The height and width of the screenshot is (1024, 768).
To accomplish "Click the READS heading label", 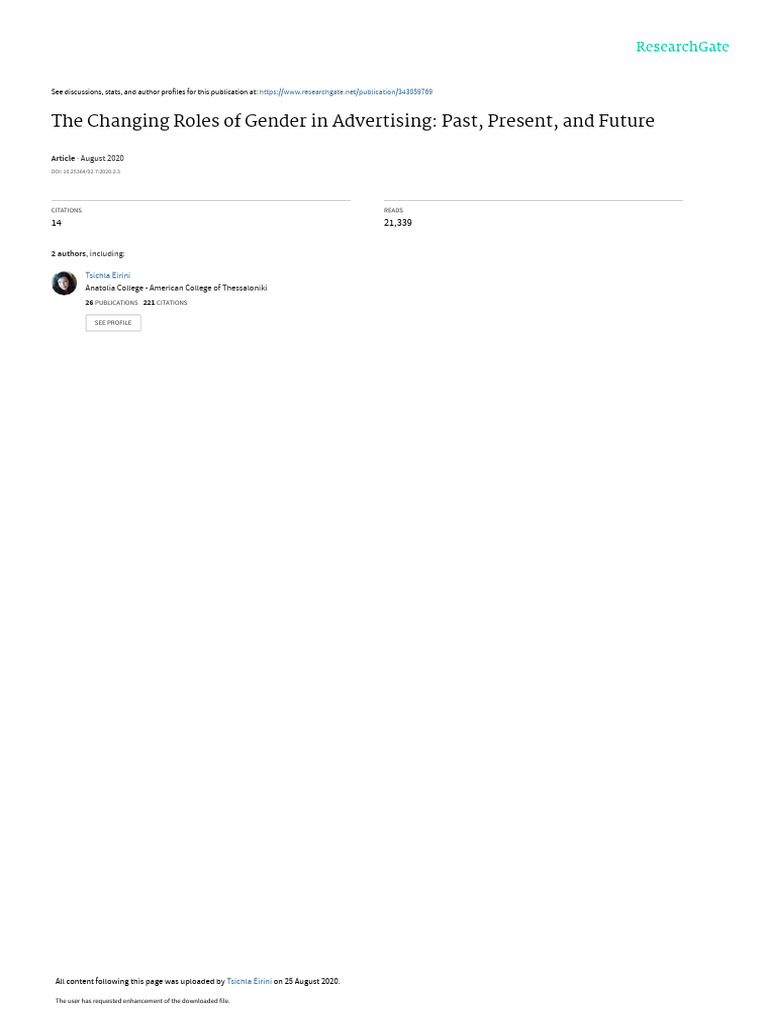I will (393, 210).
